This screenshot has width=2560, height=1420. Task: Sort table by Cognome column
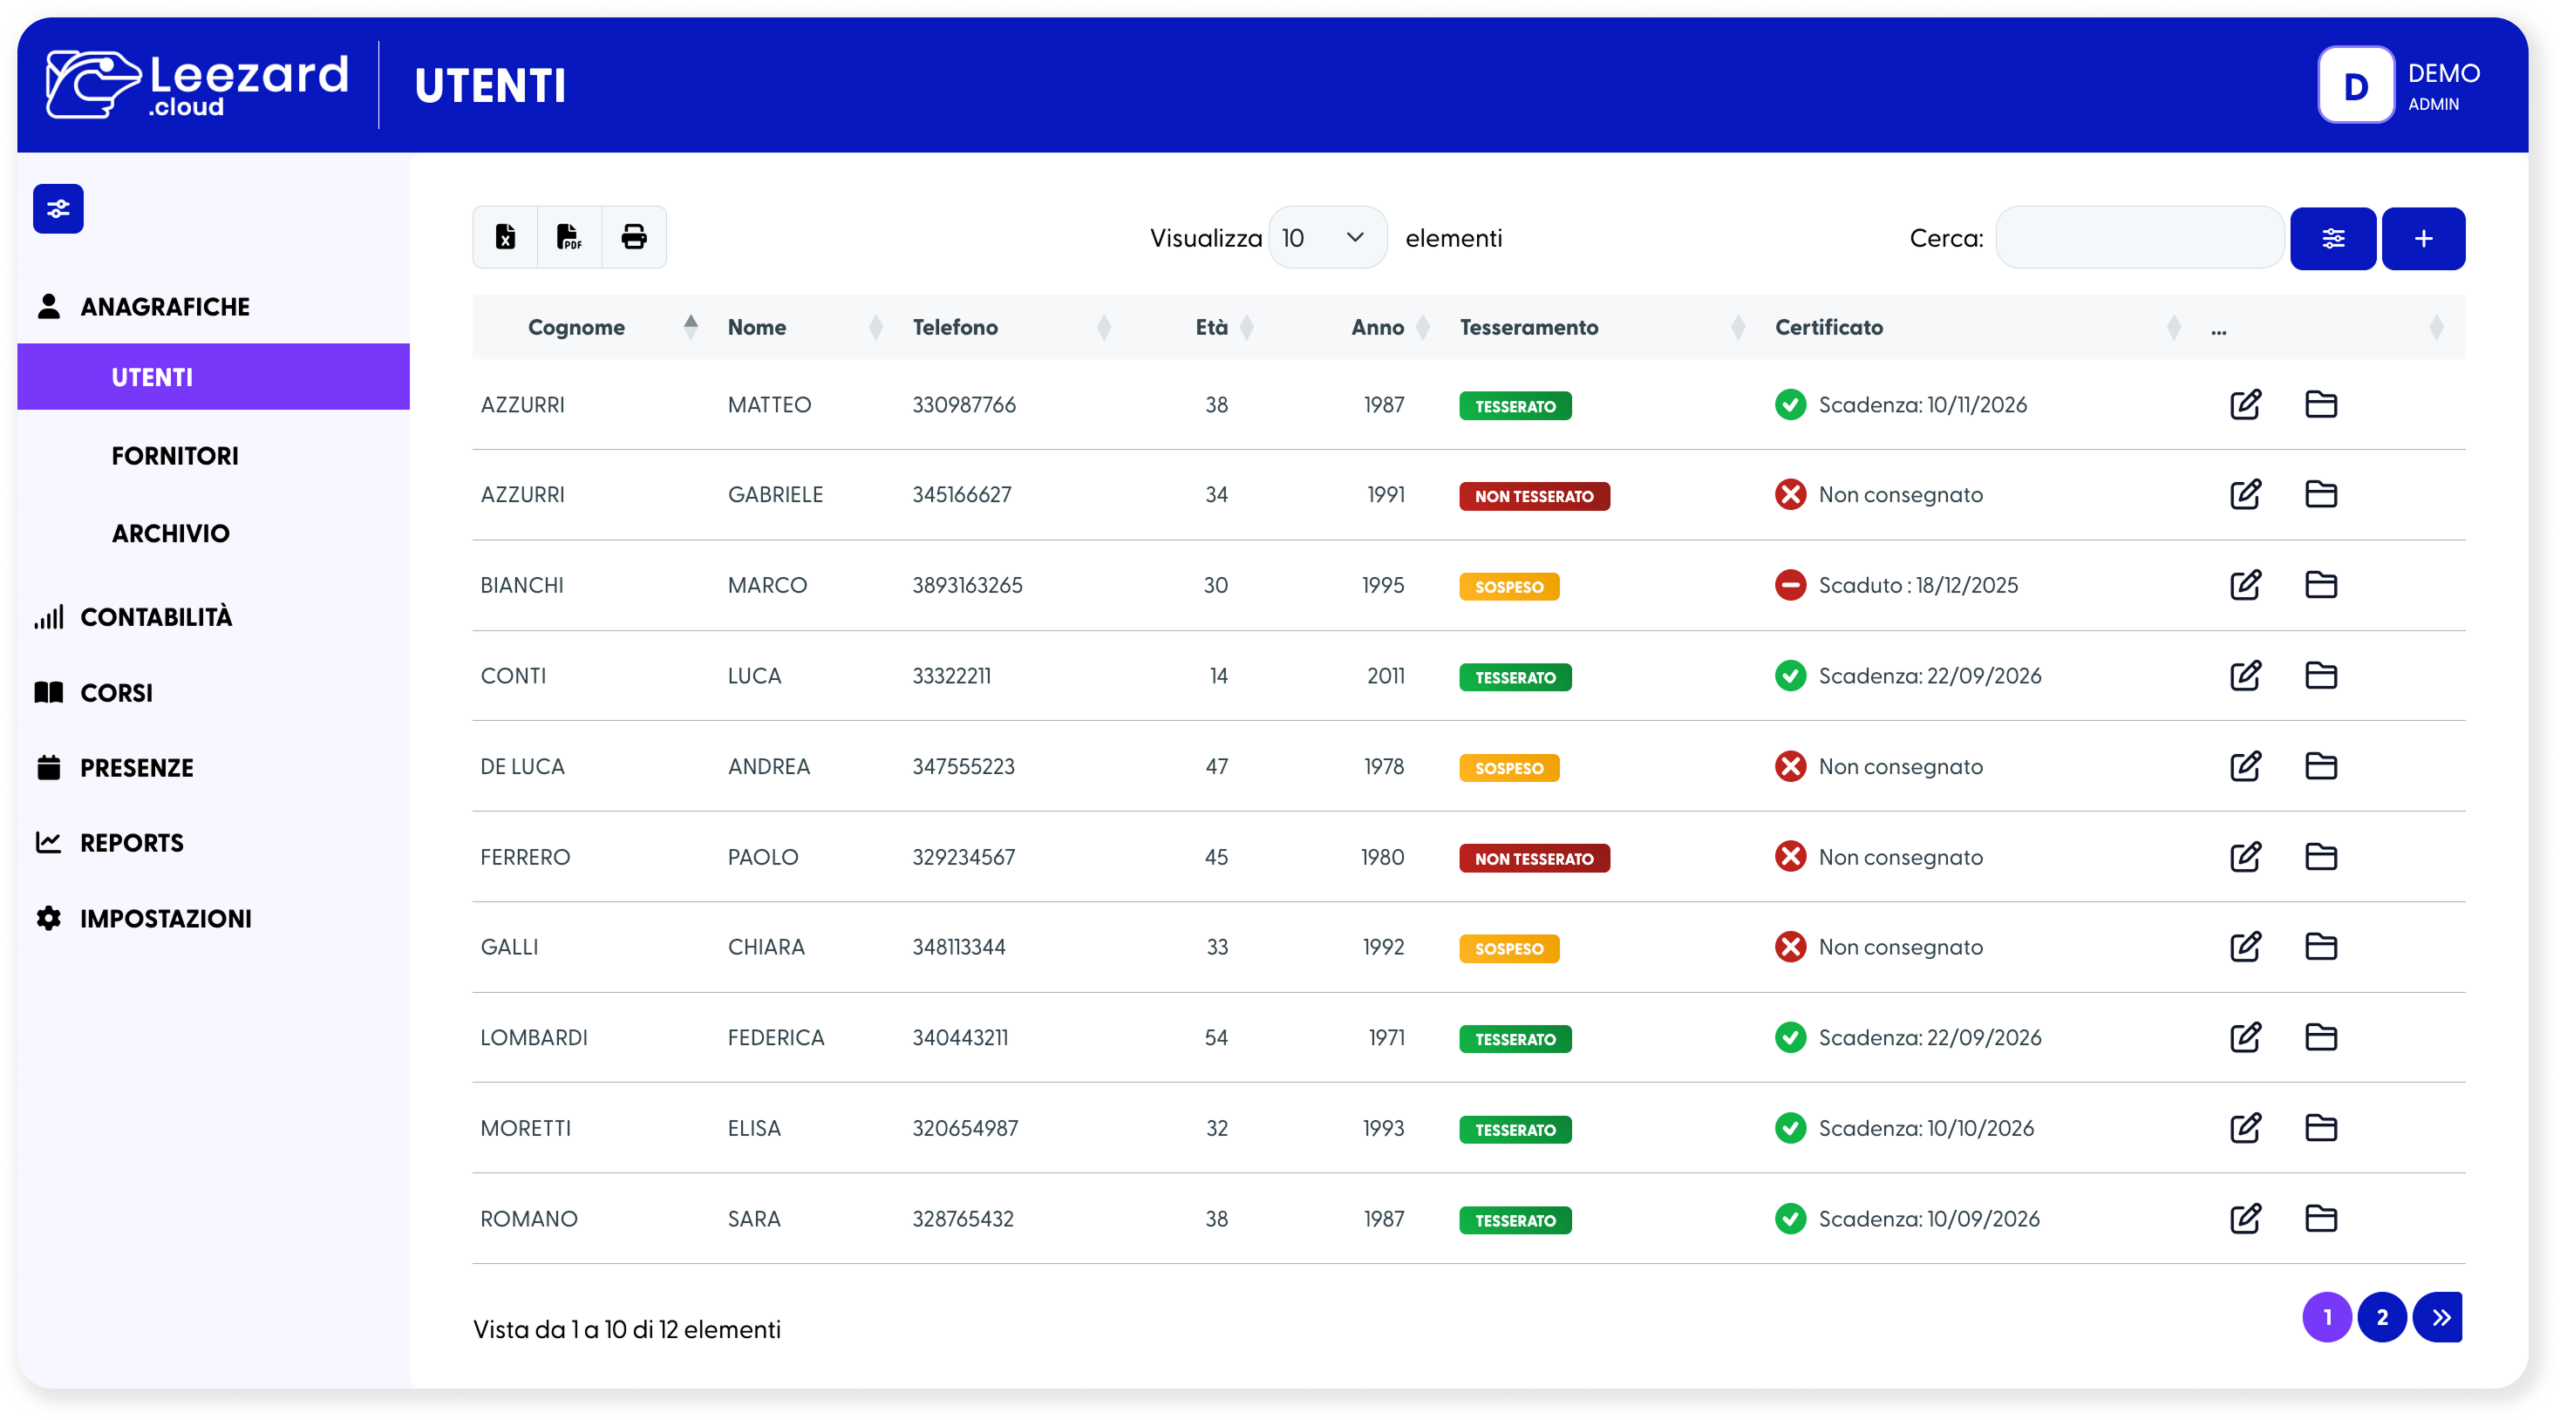click(x=576, y=327)
